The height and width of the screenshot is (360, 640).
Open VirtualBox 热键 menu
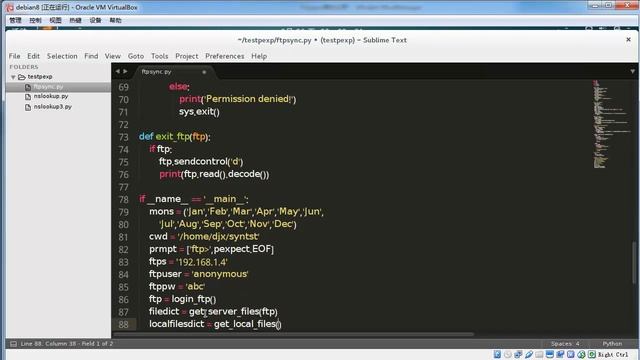75,20
